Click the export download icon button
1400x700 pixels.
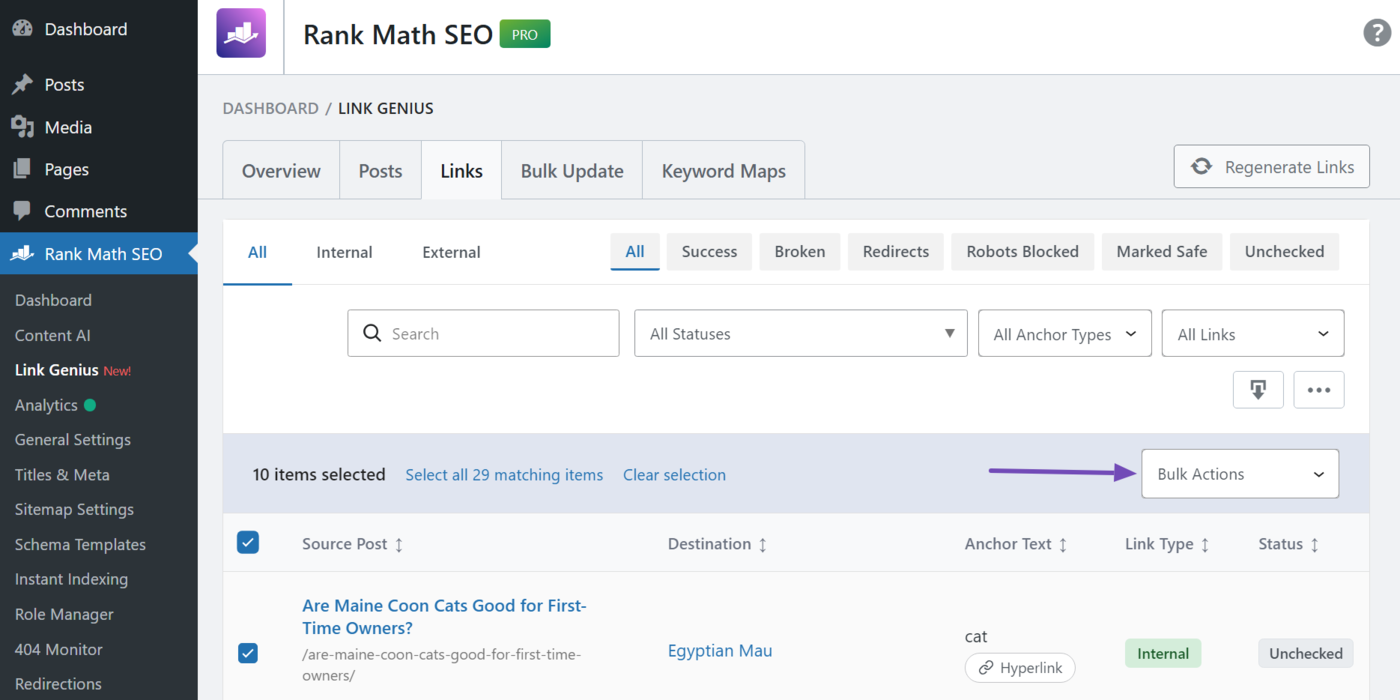pyautogui.click(x=1258, y=390)
